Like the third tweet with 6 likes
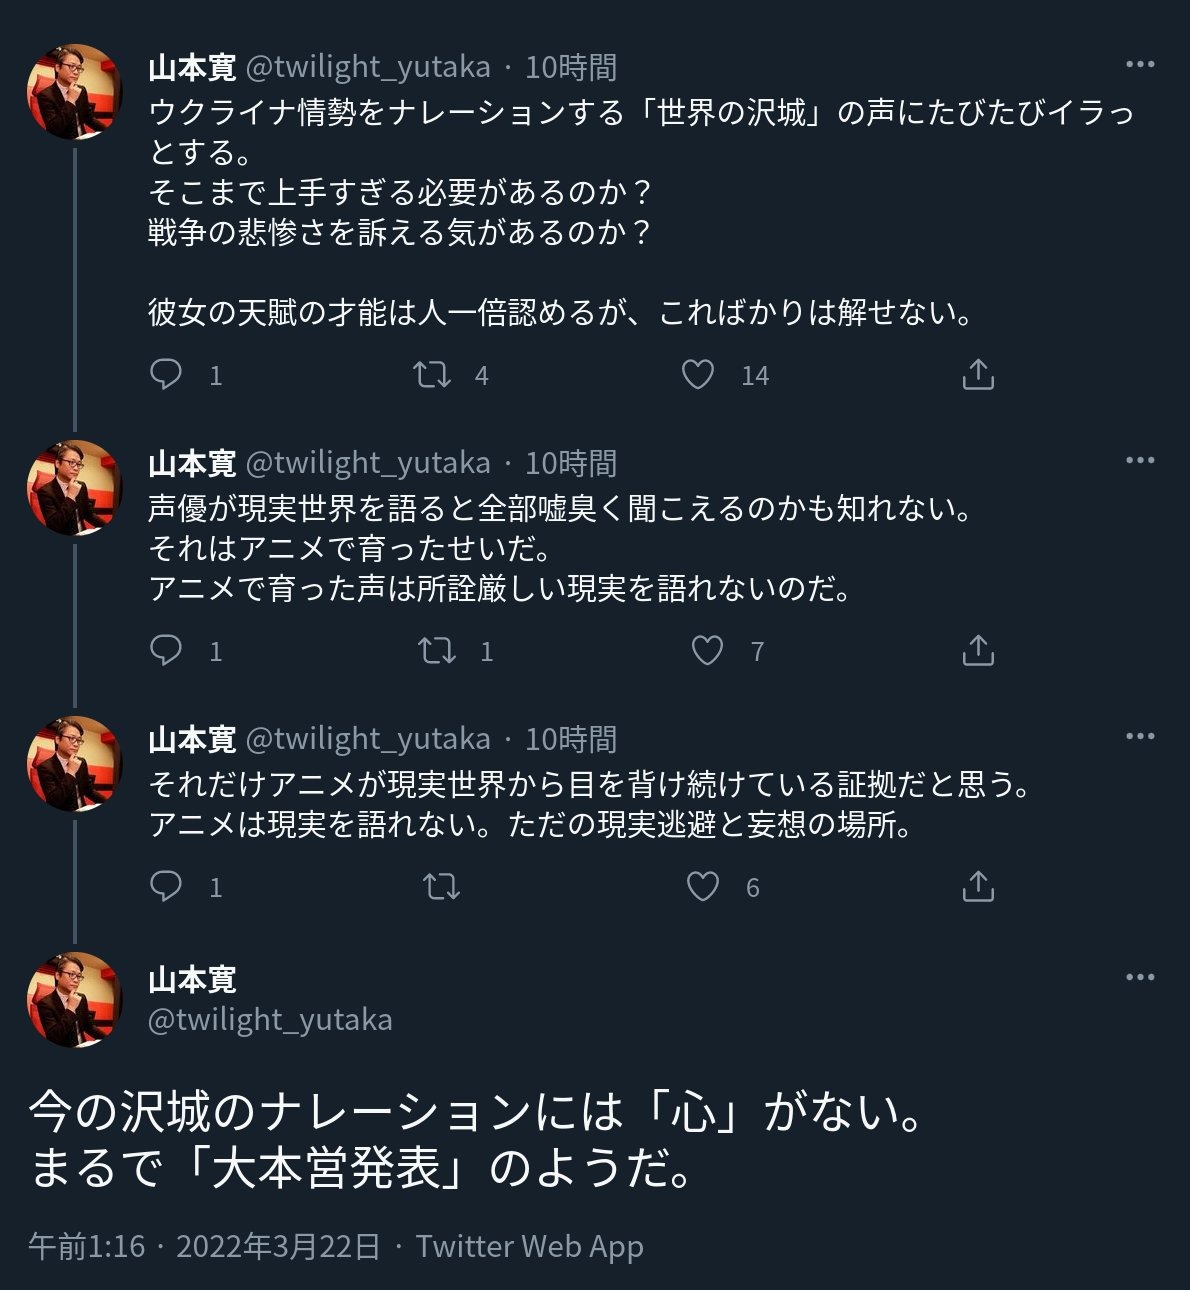This screenshot has width=1190, height=1290. [703, 887]
